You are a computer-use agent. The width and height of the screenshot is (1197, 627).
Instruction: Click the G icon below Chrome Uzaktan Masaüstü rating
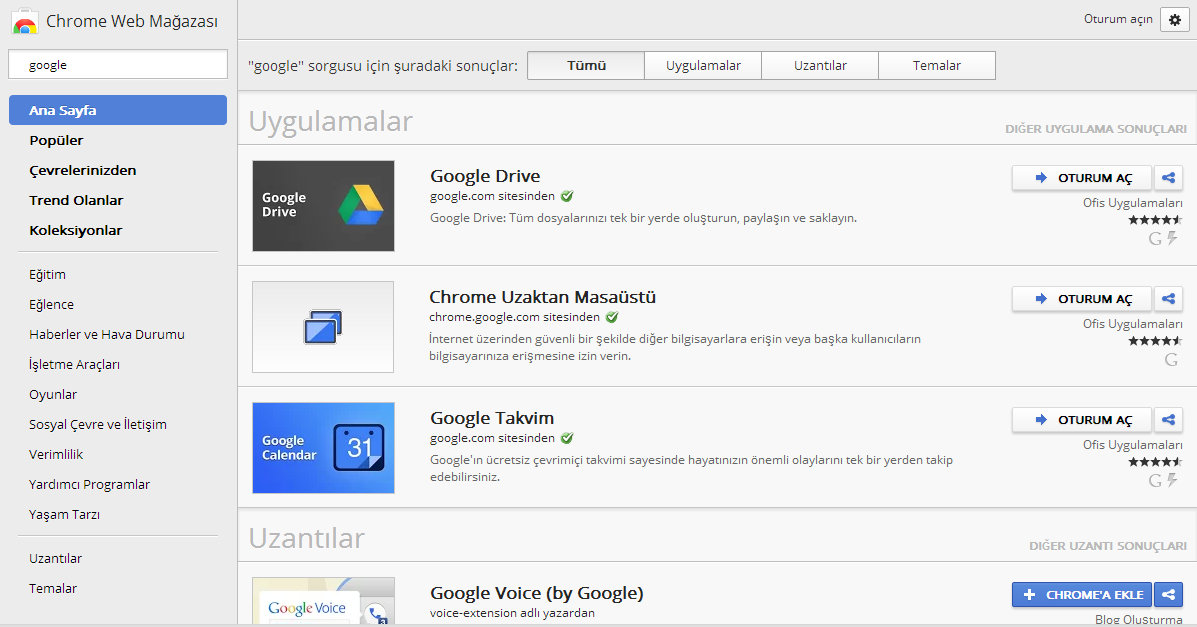click(x=1171, y=360)
